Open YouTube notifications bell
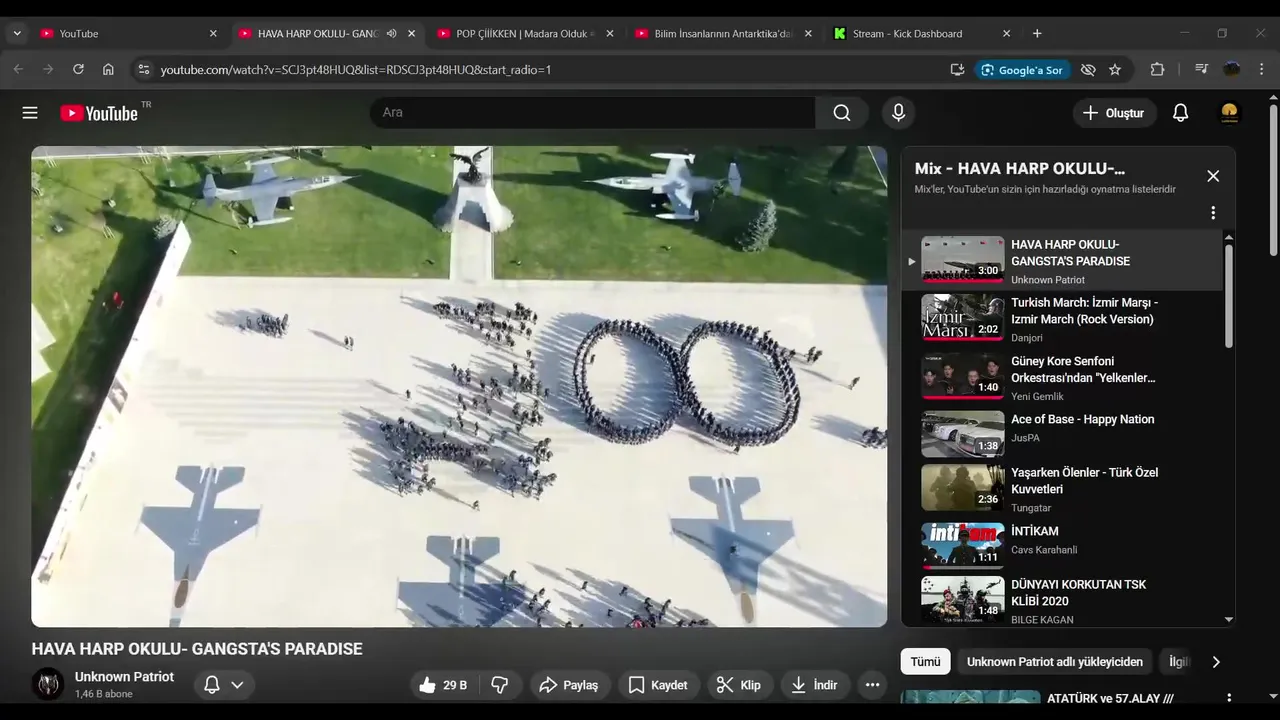Screen dimensions: 1280x720 pos(1180,113)
